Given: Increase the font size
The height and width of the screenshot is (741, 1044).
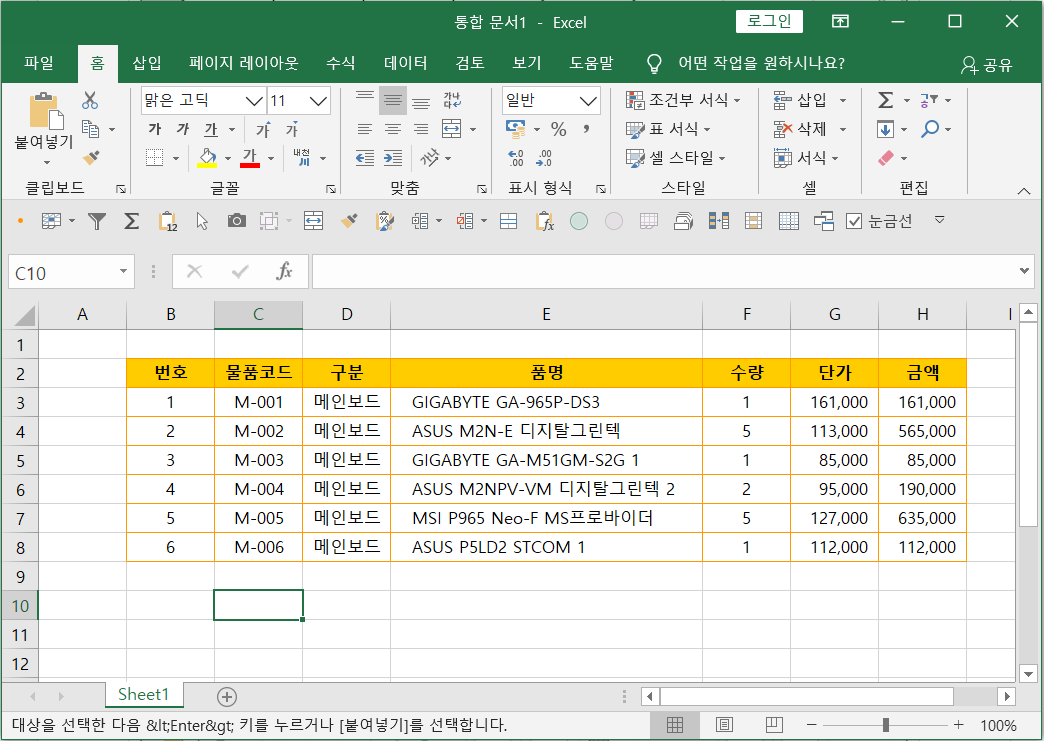Looking at the screenshot, I should 264,129.
